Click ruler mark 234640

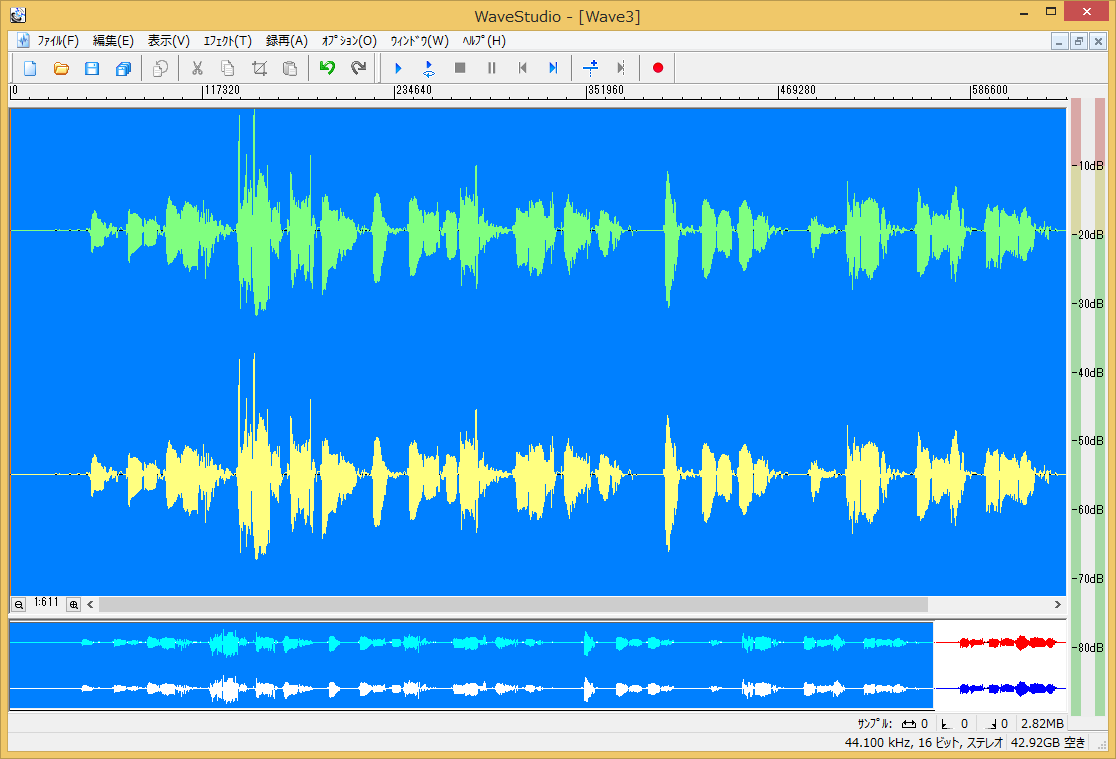414,90
